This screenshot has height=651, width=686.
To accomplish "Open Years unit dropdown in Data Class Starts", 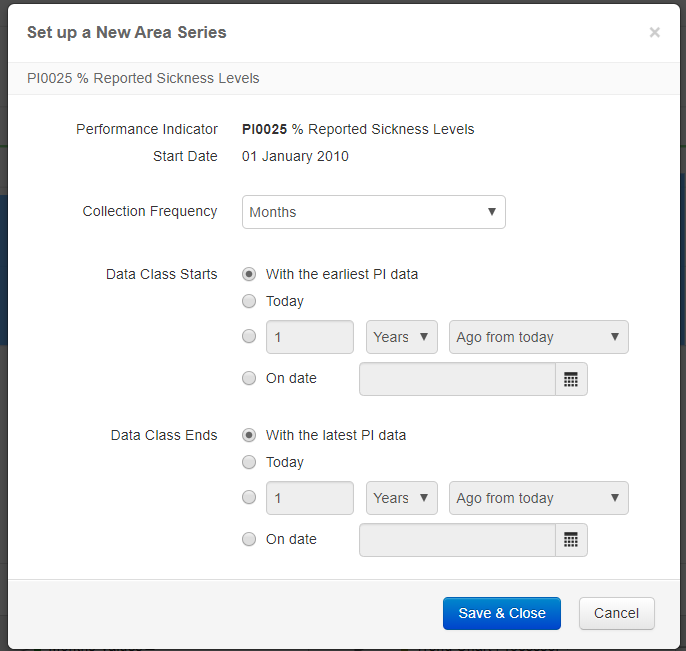I will pyautogui.click(x=402, y=337).
